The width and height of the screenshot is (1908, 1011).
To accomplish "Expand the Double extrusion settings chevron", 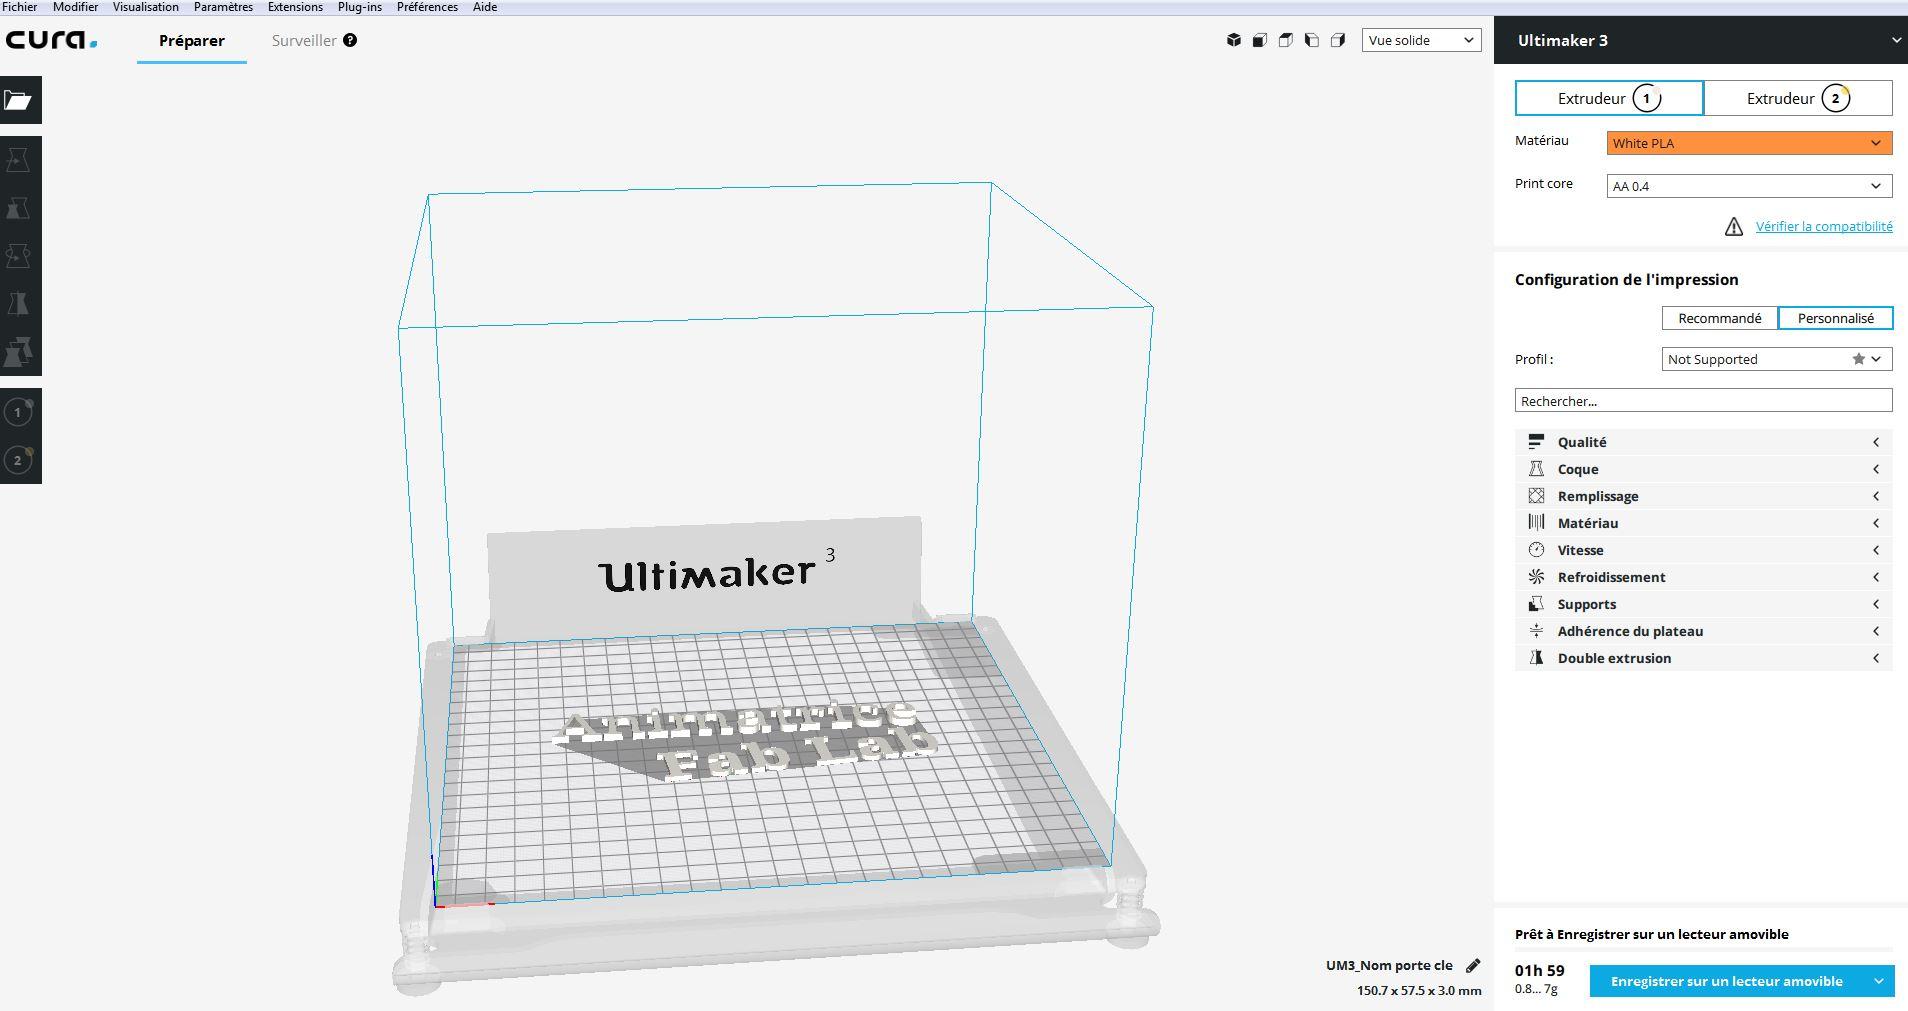I will pos(1876,658).
